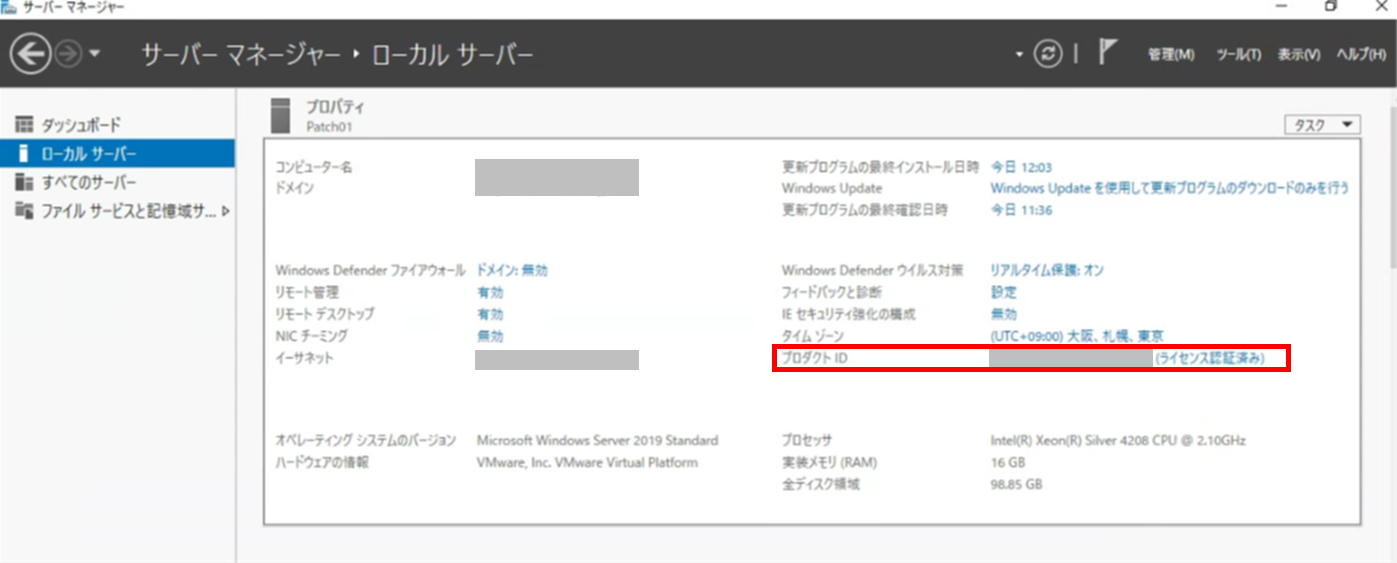This screenshot has height=563, width=1397.
Task: Click the ファイル サービス icon
Action: pyautogui.click(x=24, y=211)
